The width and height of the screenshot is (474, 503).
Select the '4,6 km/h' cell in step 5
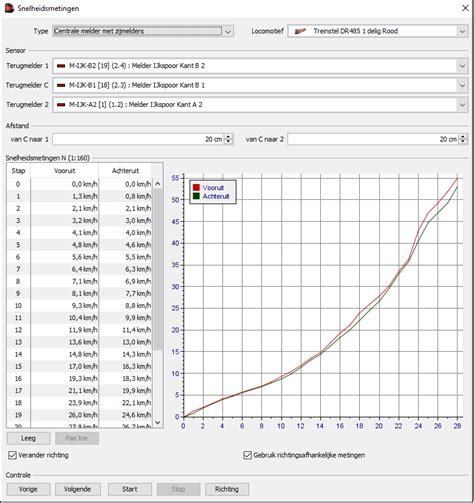click(125, 245)
